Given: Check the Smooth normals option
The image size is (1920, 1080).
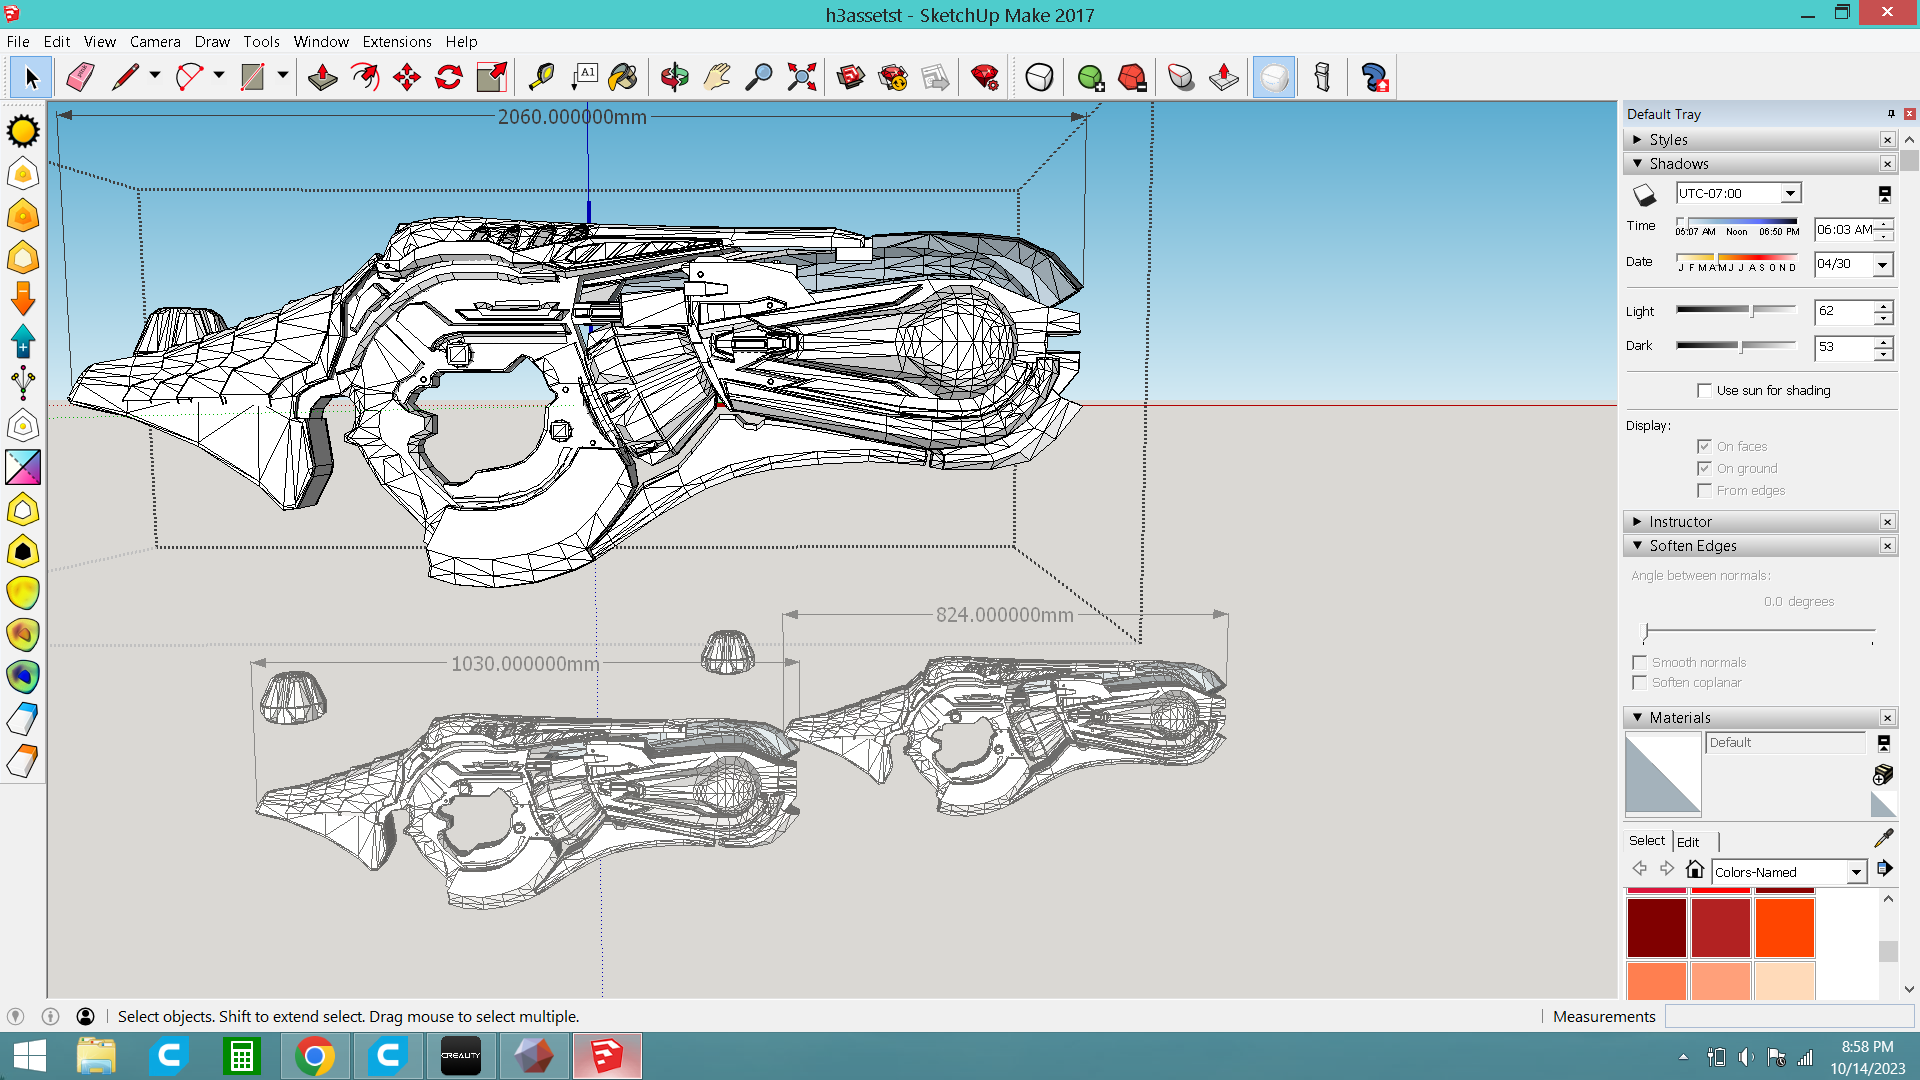Looking at the screenshot, I should [1639, 663].
